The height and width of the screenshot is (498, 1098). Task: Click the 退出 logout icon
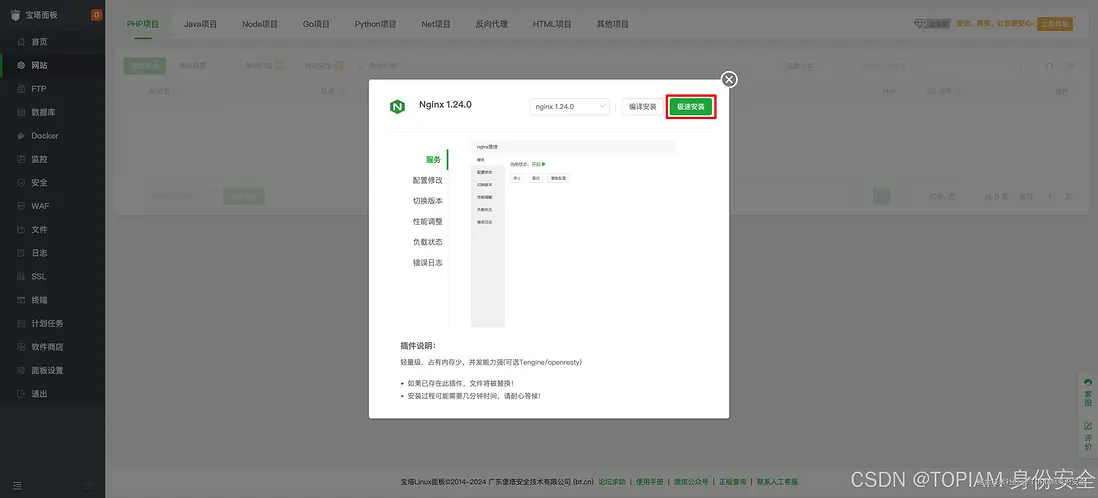tap(20, 394)
